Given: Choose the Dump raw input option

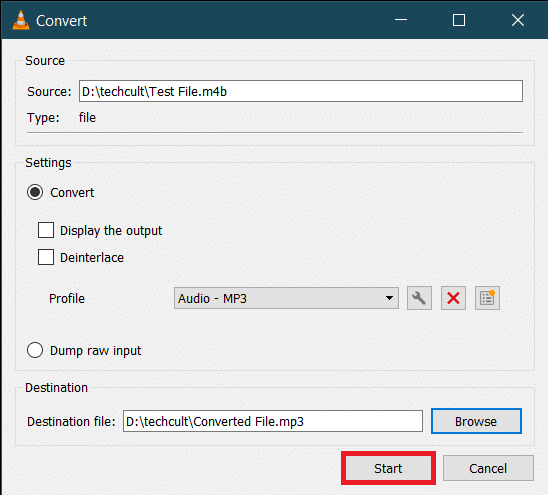Looking at the screenshot, I should coord(35,350).
